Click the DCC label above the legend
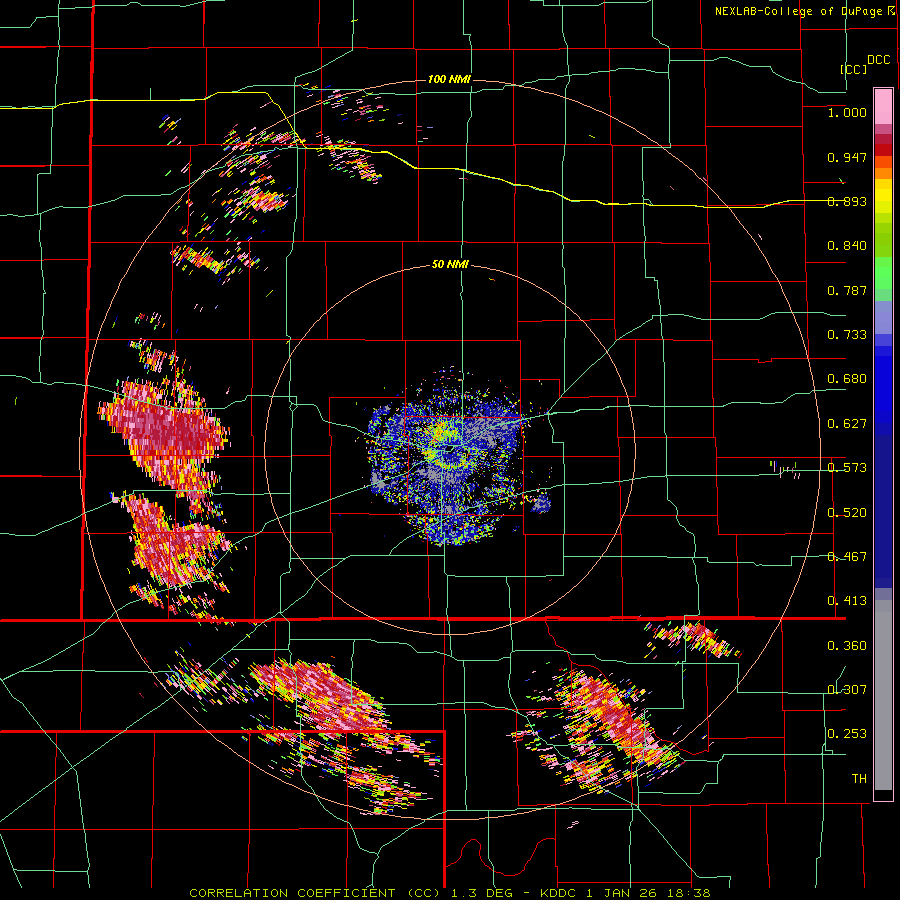Image resolution: width=900 pixels, height=900 pixels. 879,60
